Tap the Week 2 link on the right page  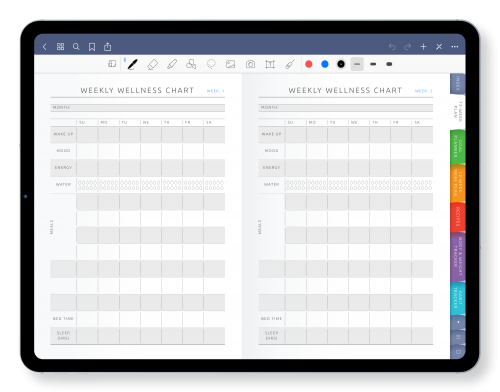point(424,91)
